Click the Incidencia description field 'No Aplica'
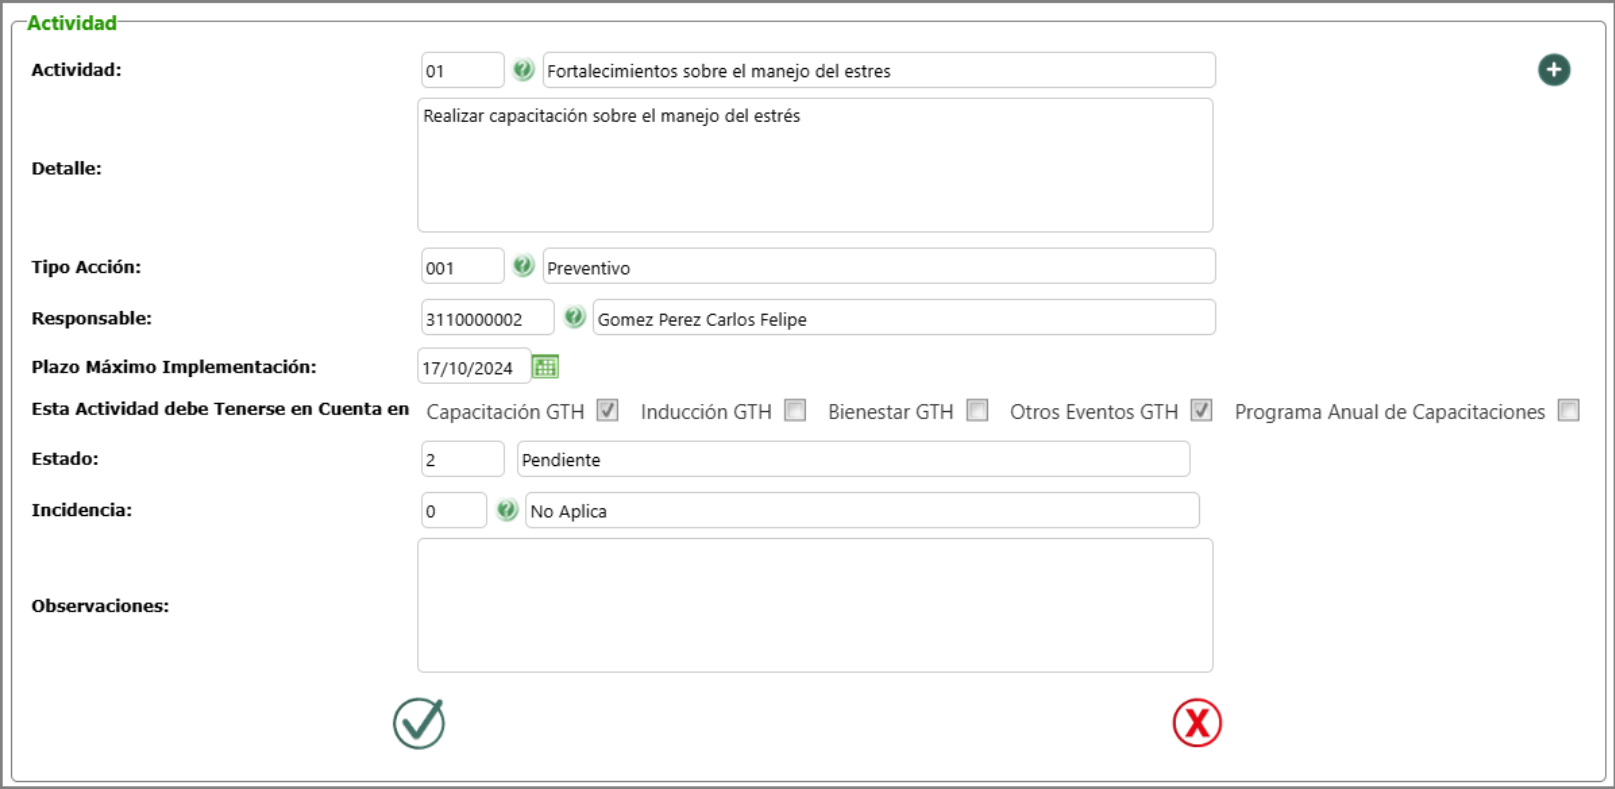Image resolution: width=1615 pixels, height=789 pixels. pos(862,510)
